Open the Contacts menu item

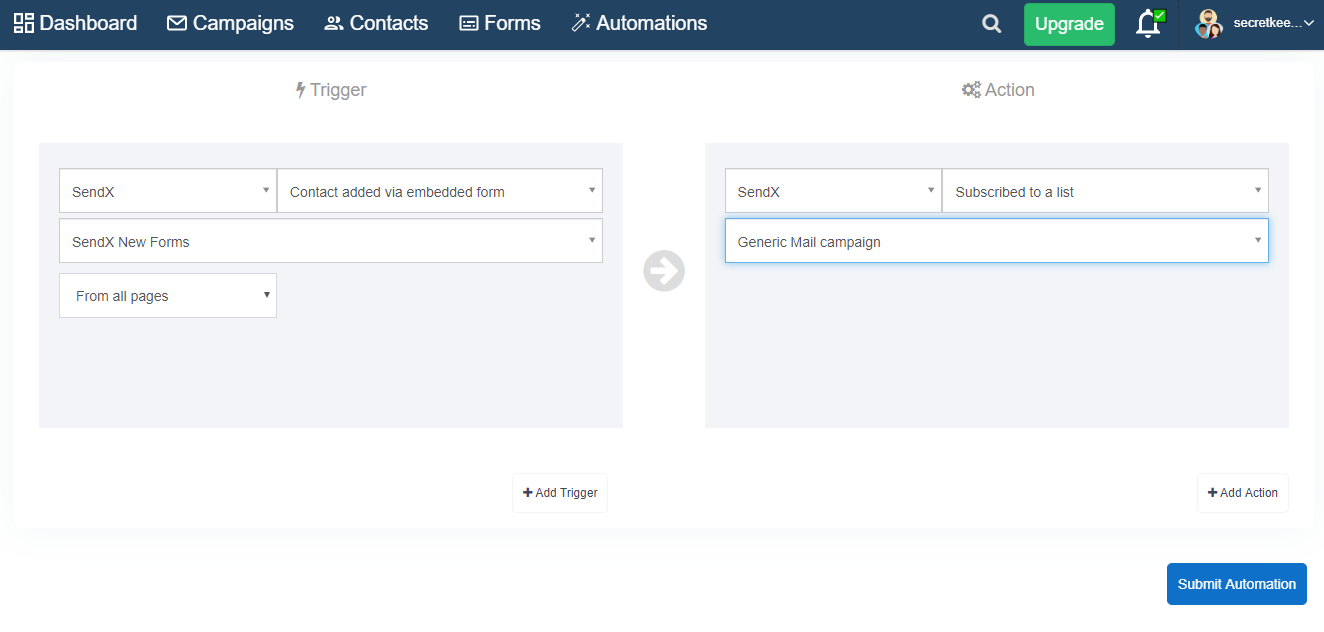click(376, 23)
